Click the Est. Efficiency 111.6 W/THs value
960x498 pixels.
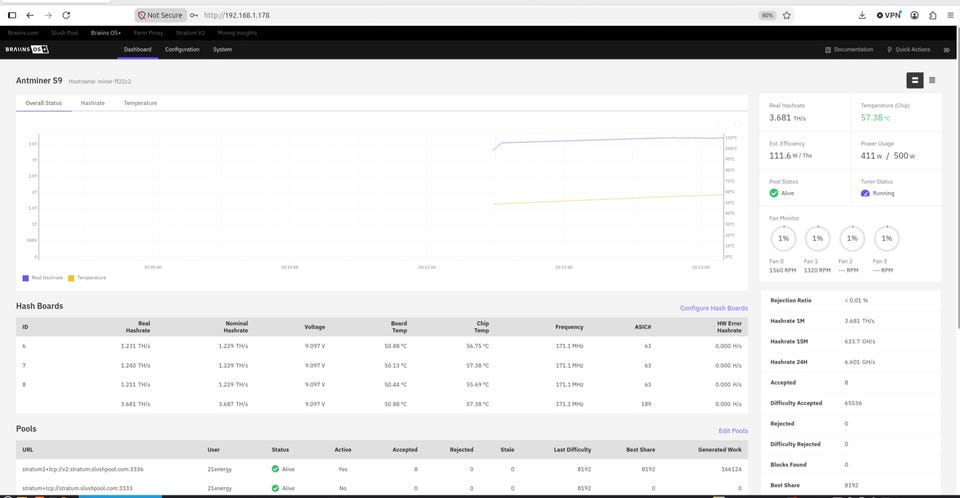(x=790, y=156)
